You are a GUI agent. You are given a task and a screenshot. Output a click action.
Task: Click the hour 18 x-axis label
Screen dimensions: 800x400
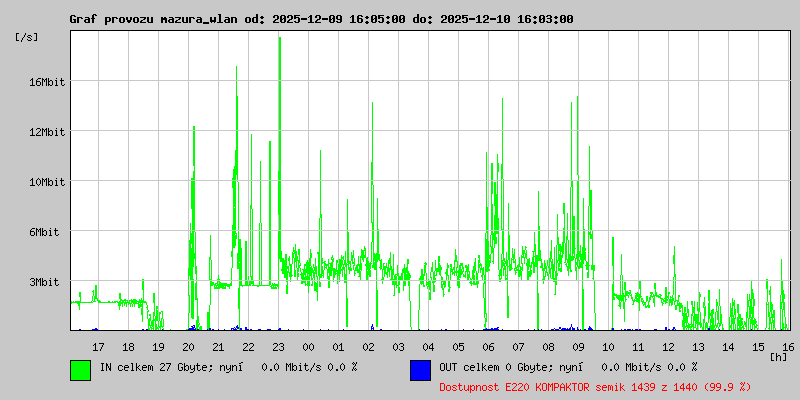pos(128,347)
